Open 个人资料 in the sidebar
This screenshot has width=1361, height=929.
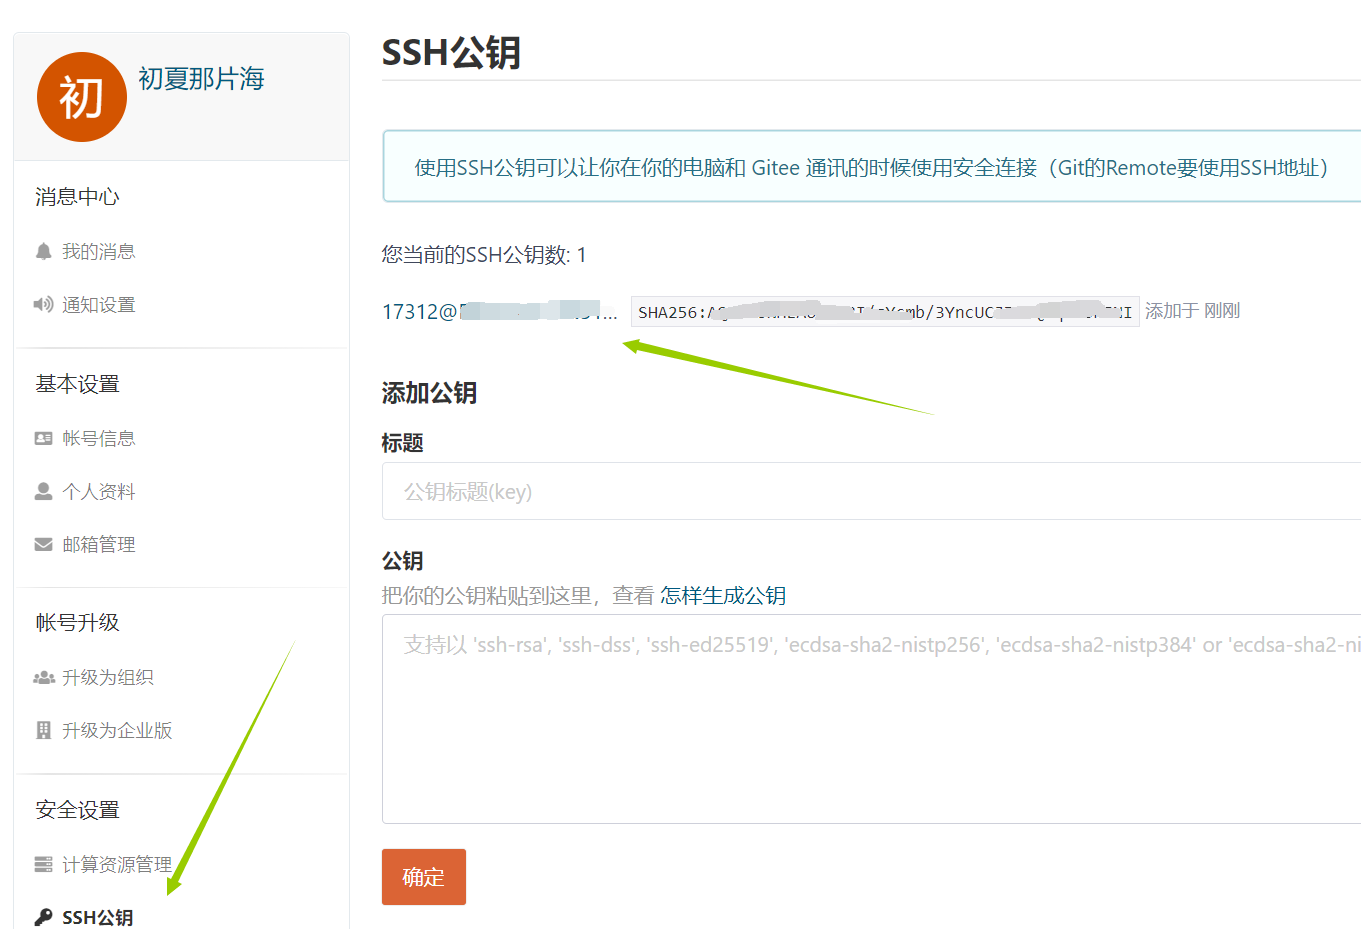pyautogui.click(x=98, y=492)
